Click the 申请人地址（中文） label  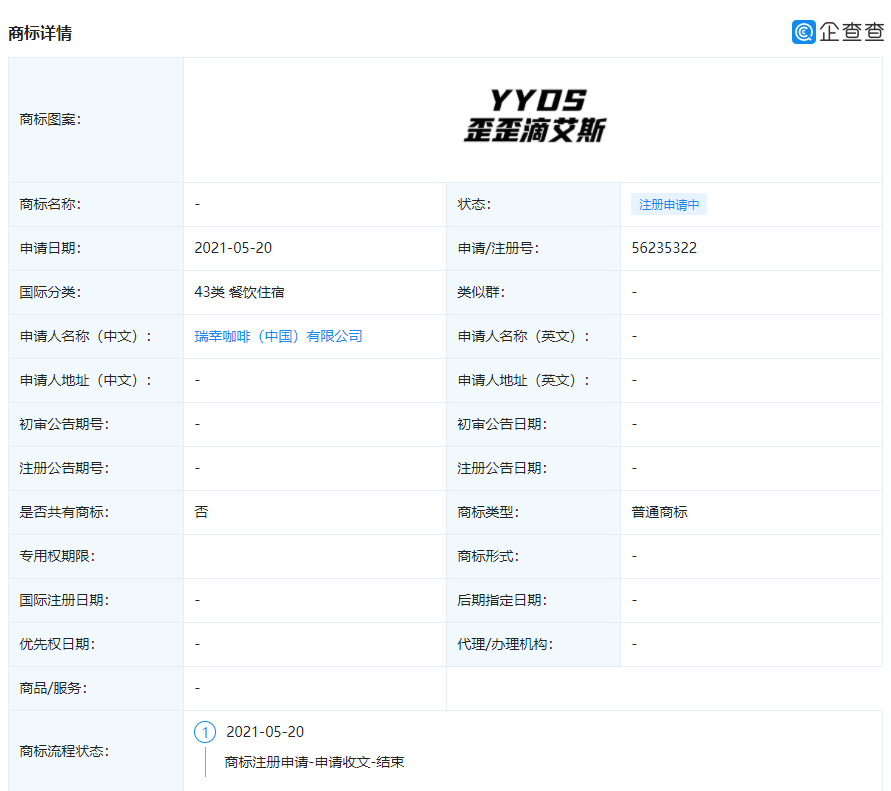pos(86,380)
